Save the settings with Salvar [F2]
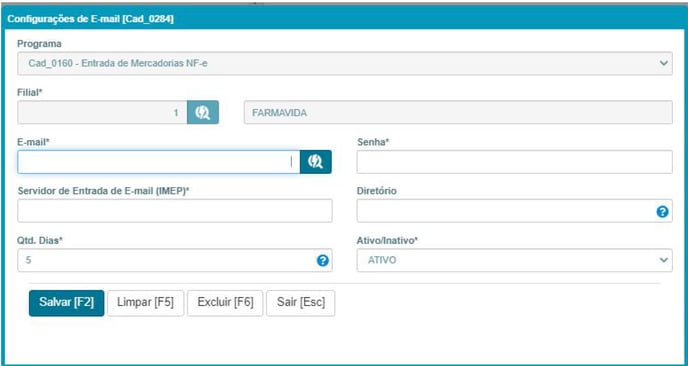The width and height of the screenshot is (688, 366). click(67, 303)
